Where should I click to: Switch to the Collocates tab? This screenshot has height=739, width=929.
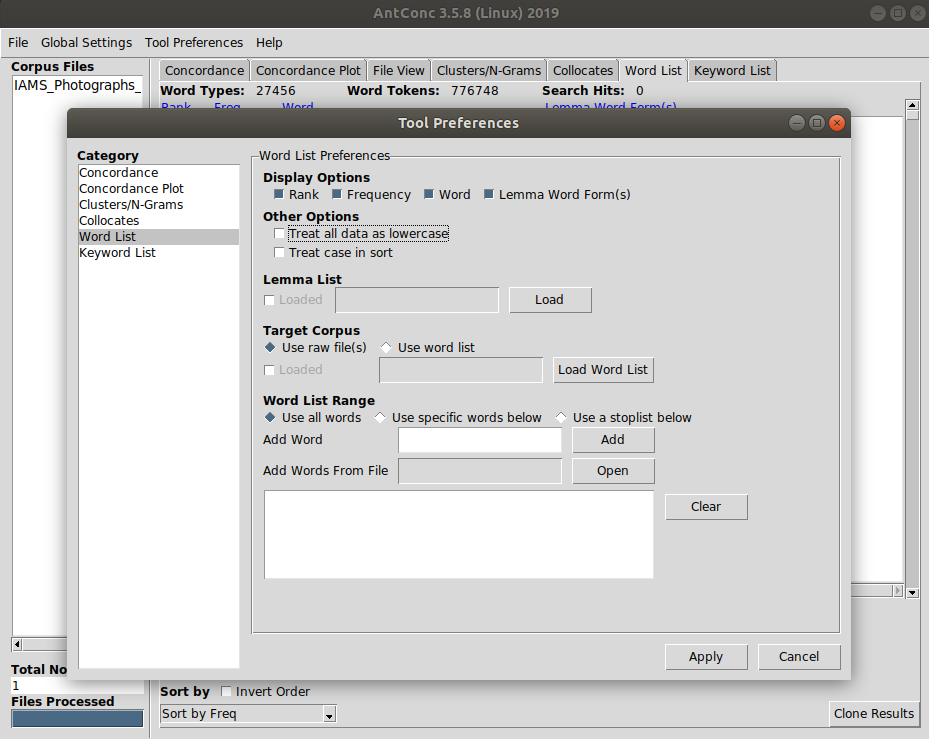[x=583, y=71]
